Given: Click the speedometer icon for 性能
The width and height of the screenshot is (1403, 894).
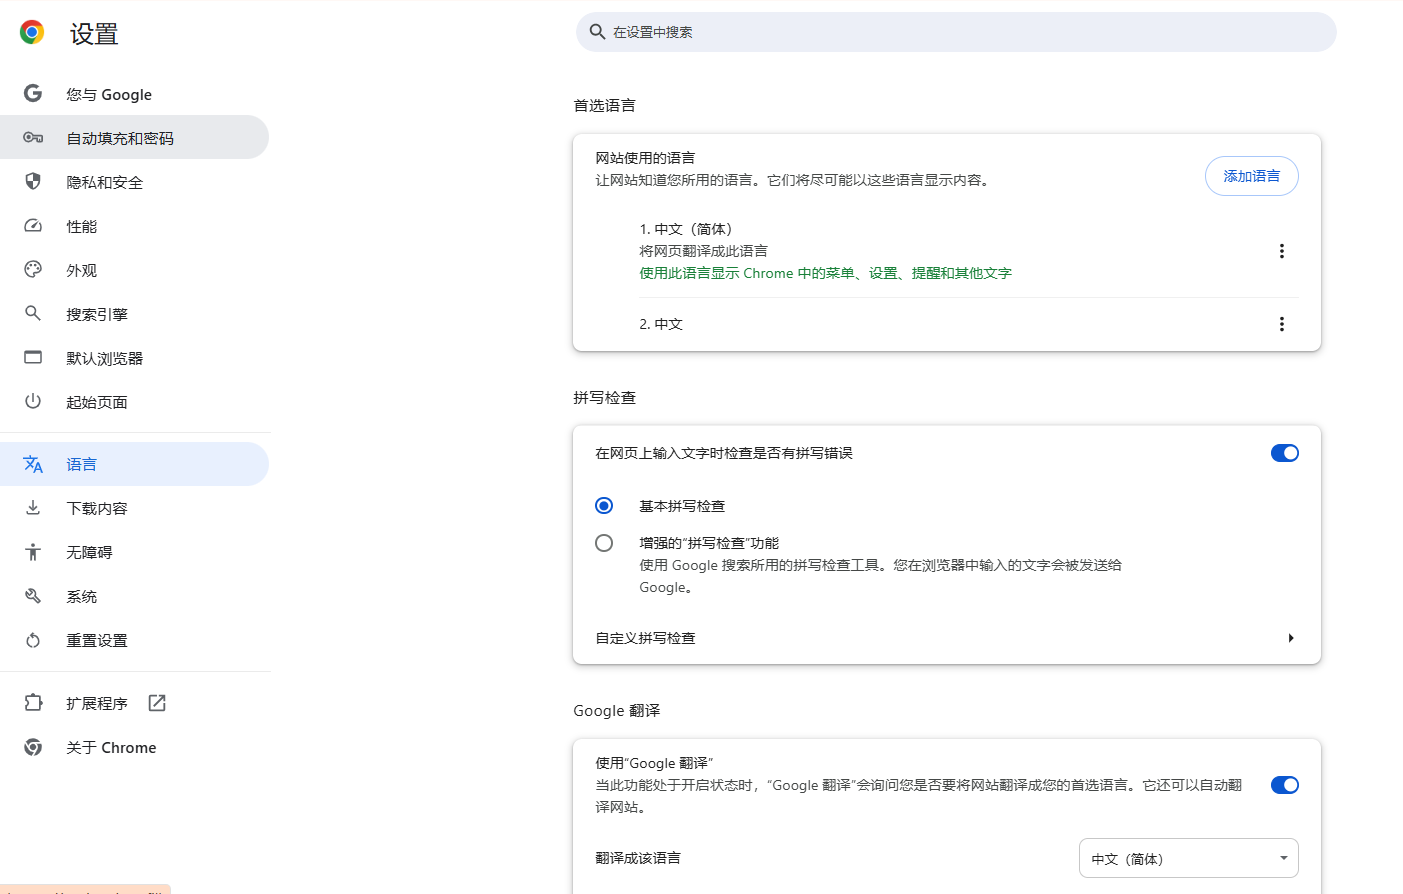Looking at the screenshot, I should click(x=33, y=225).
